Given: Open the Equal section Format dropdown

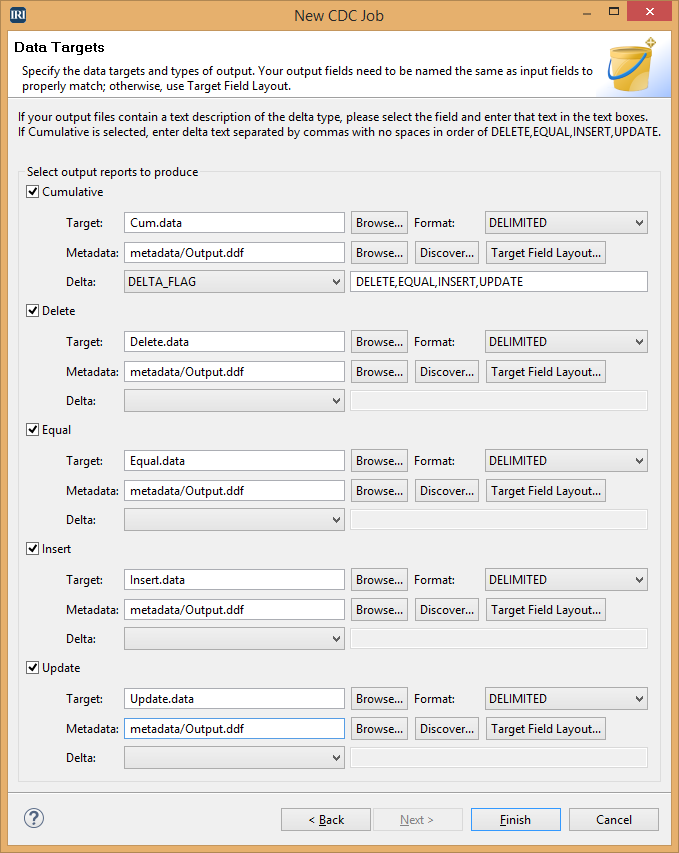Looking at the screenshot, I should [566, 461].
